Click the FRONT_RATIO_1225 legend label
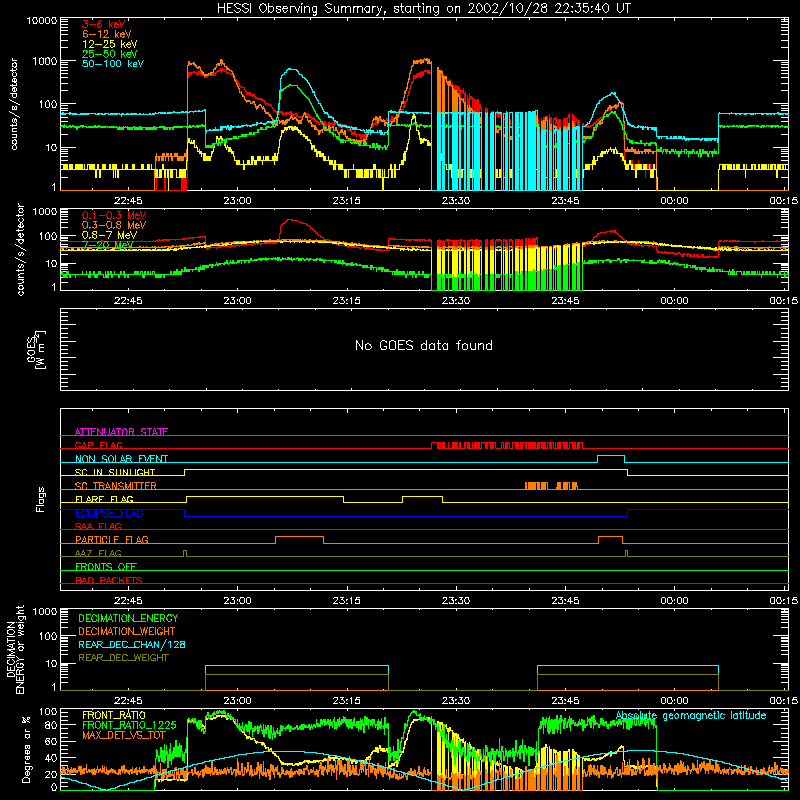 pyautogui.click(x=129, y=725)
